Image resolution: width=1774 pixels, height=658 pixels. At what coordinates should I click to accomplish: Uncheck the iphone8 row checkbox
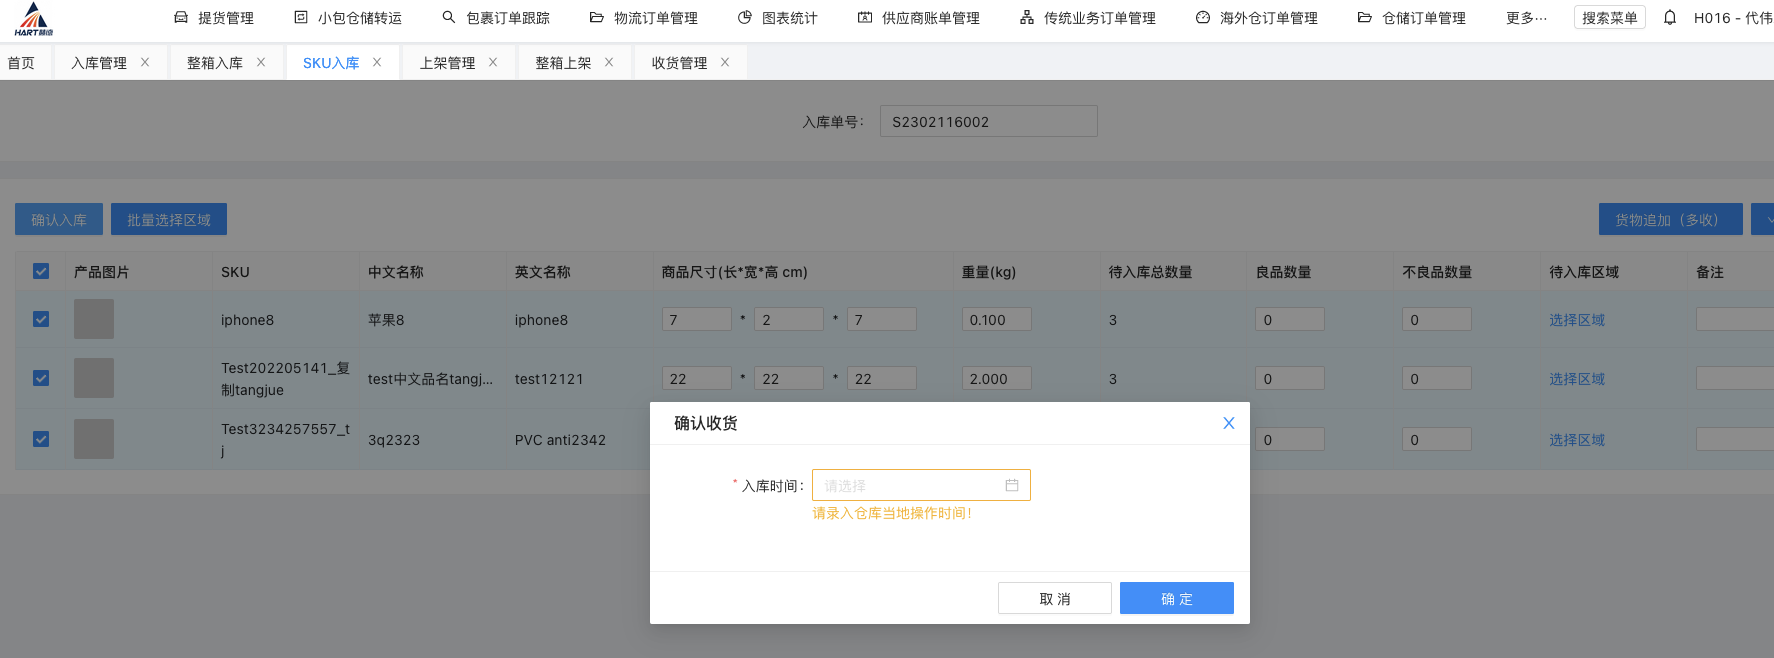[41, 319]
